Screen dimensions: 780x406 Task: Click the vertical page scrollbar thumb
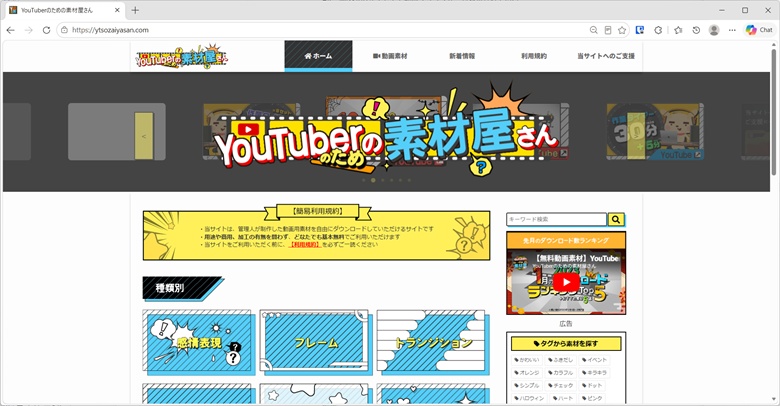pos(774,112)
